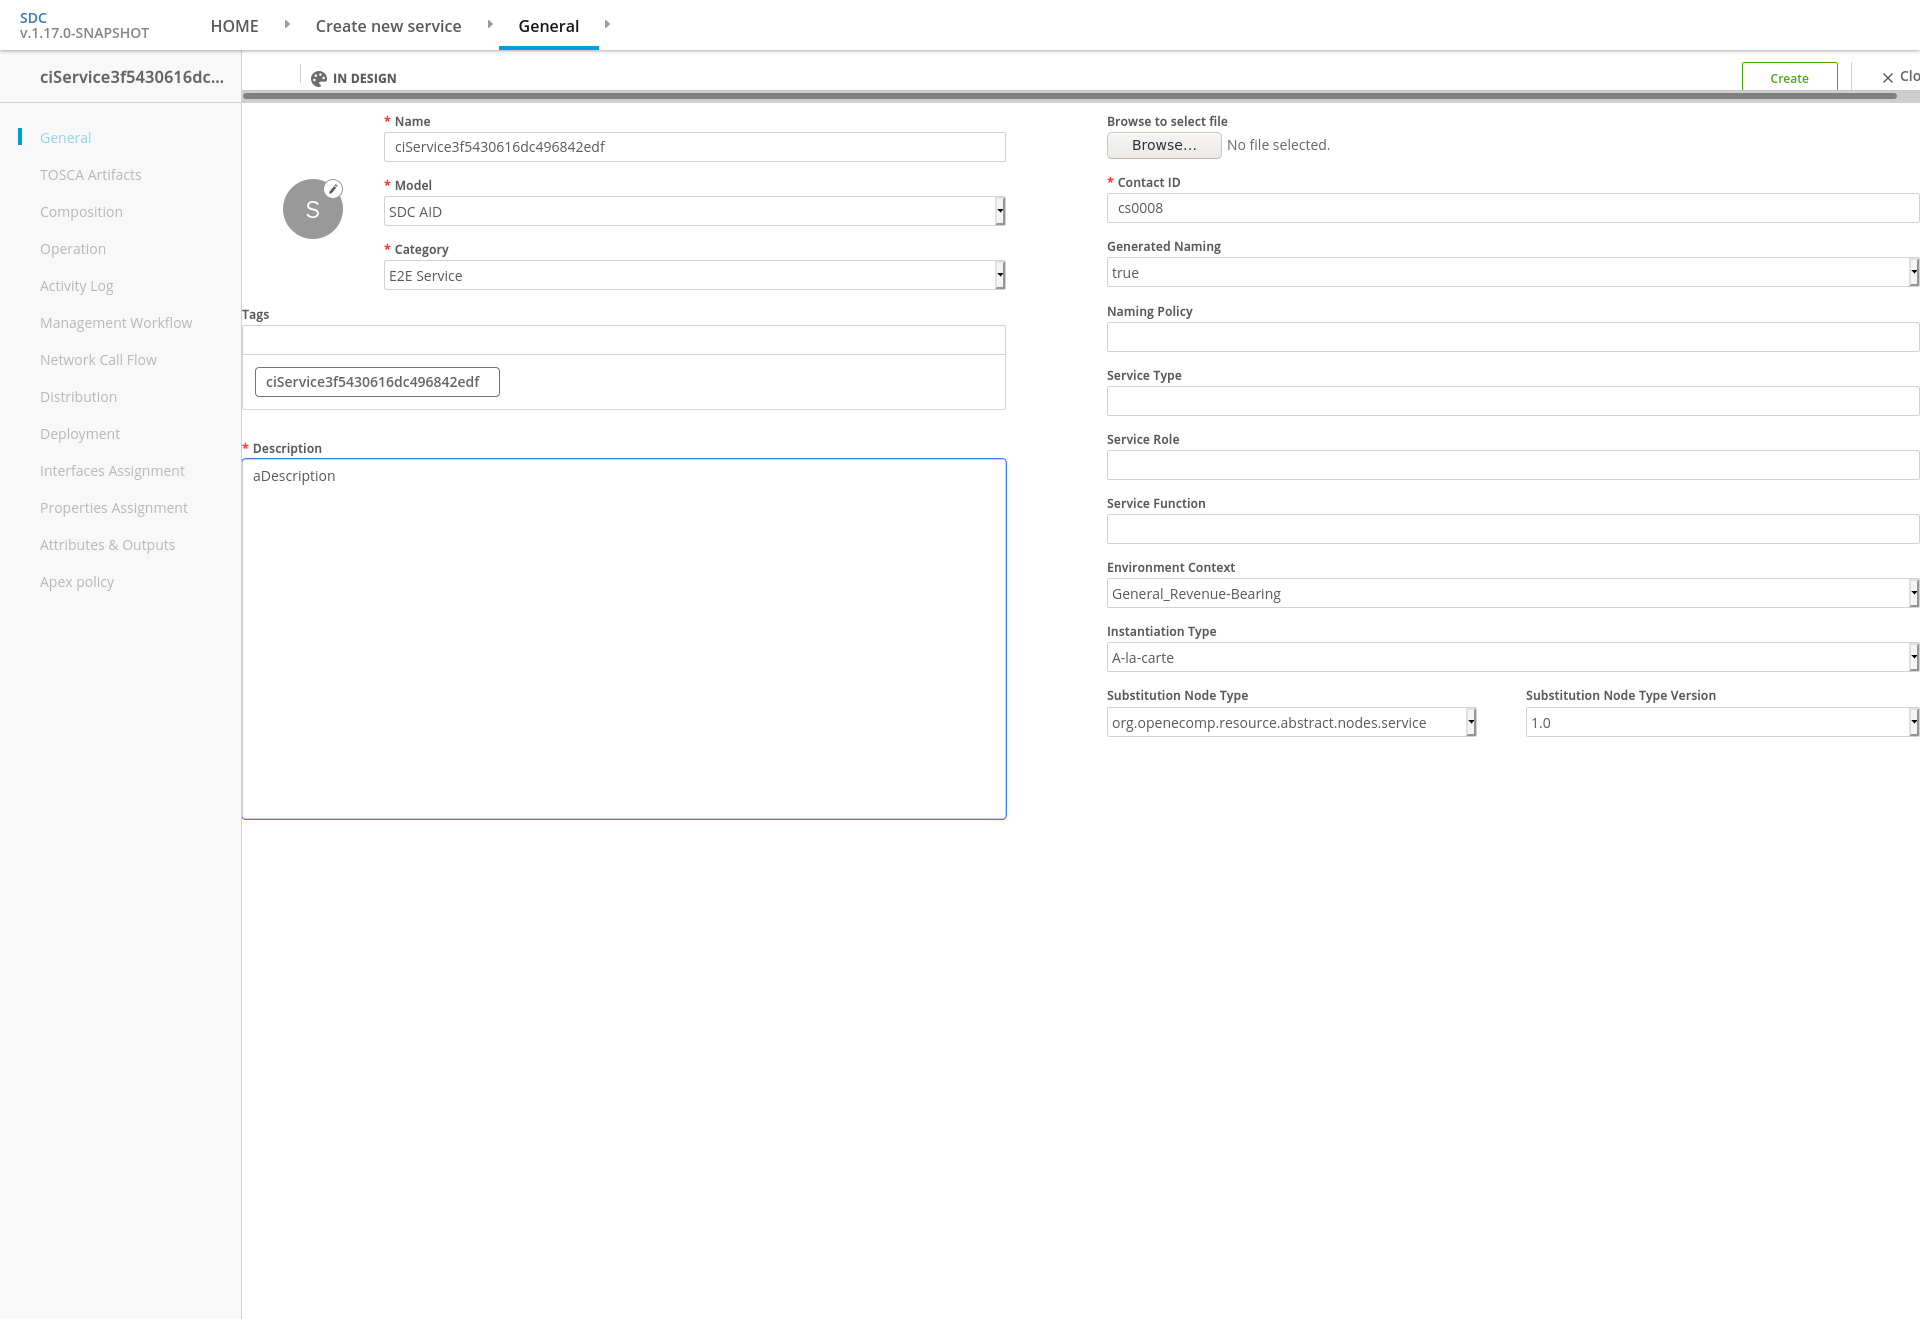Click the Tags input field
The image size is (1920, 1319).
point(623,340)
